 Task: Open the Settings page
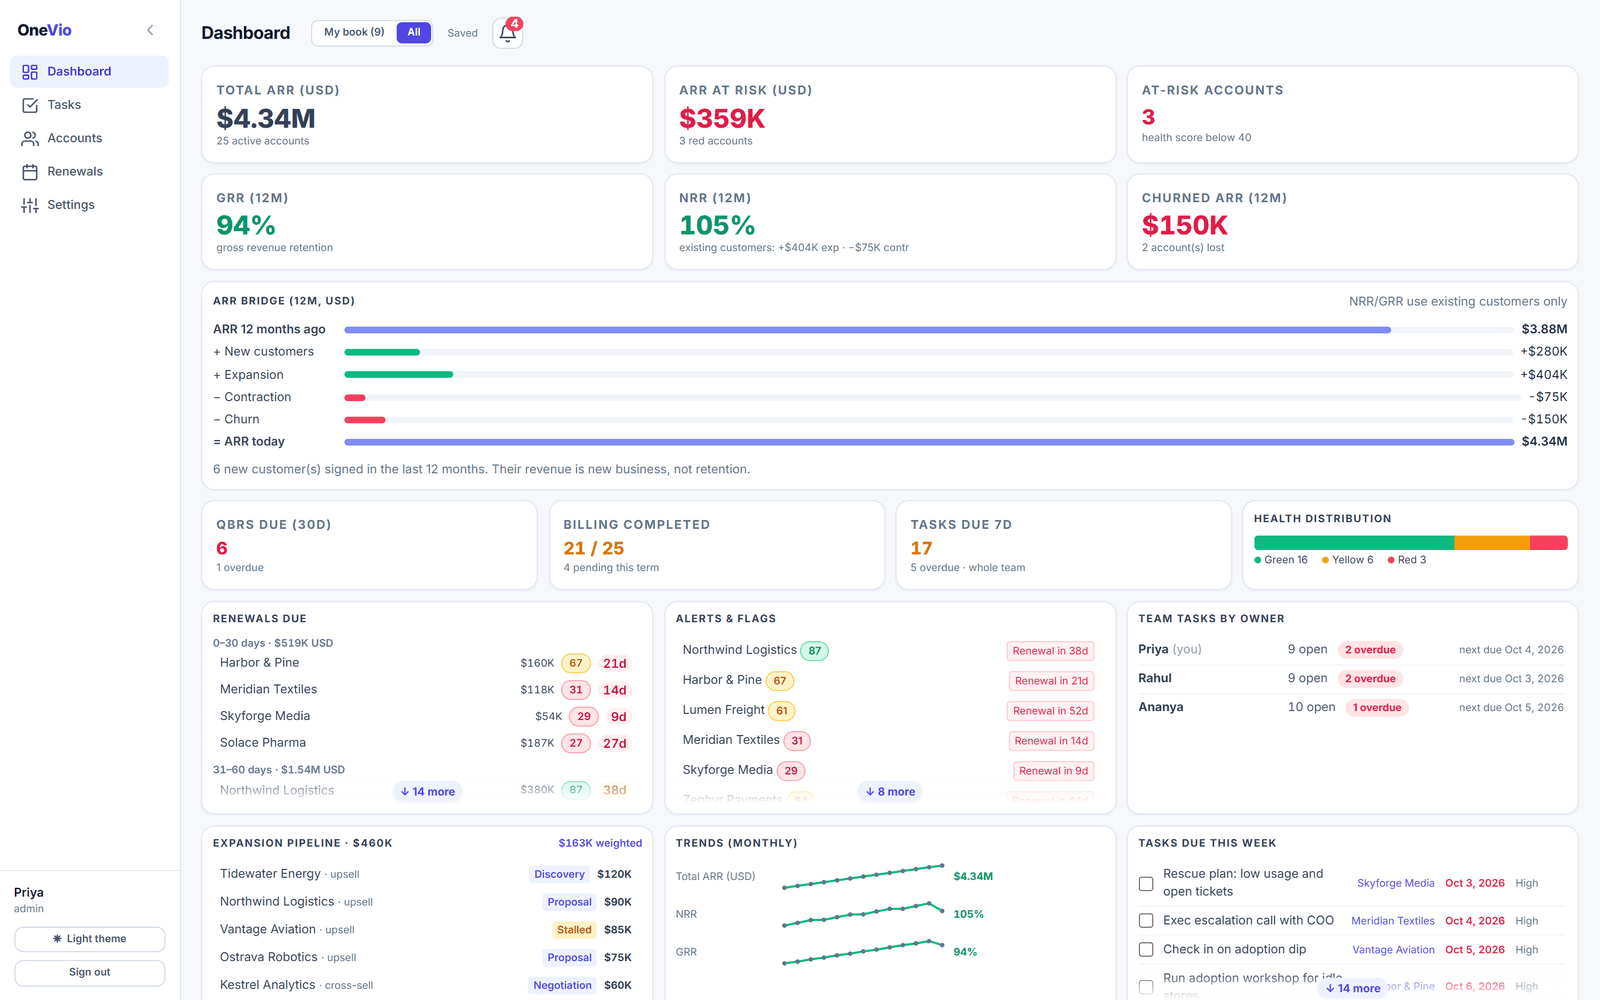click(89, 205)
